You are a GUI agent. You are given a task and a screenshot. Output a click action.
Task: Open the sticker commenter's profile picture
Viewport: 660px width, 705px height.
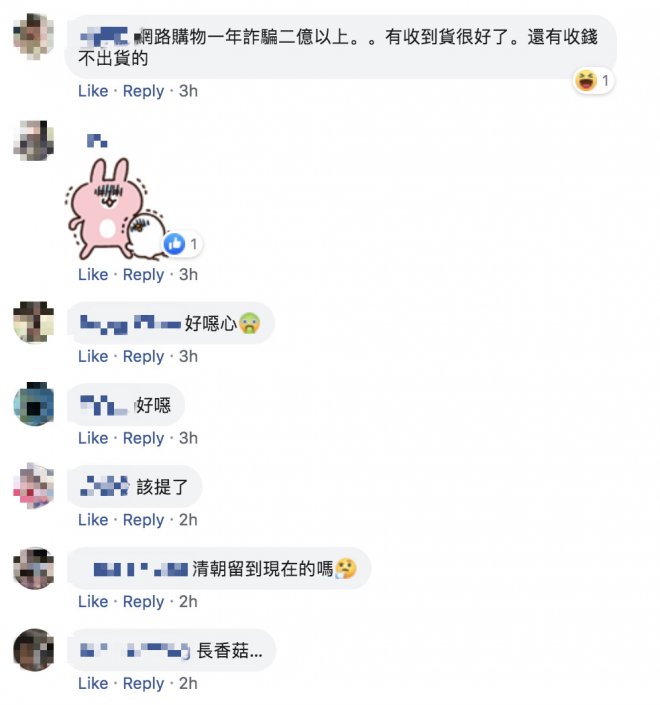[34, 141]
